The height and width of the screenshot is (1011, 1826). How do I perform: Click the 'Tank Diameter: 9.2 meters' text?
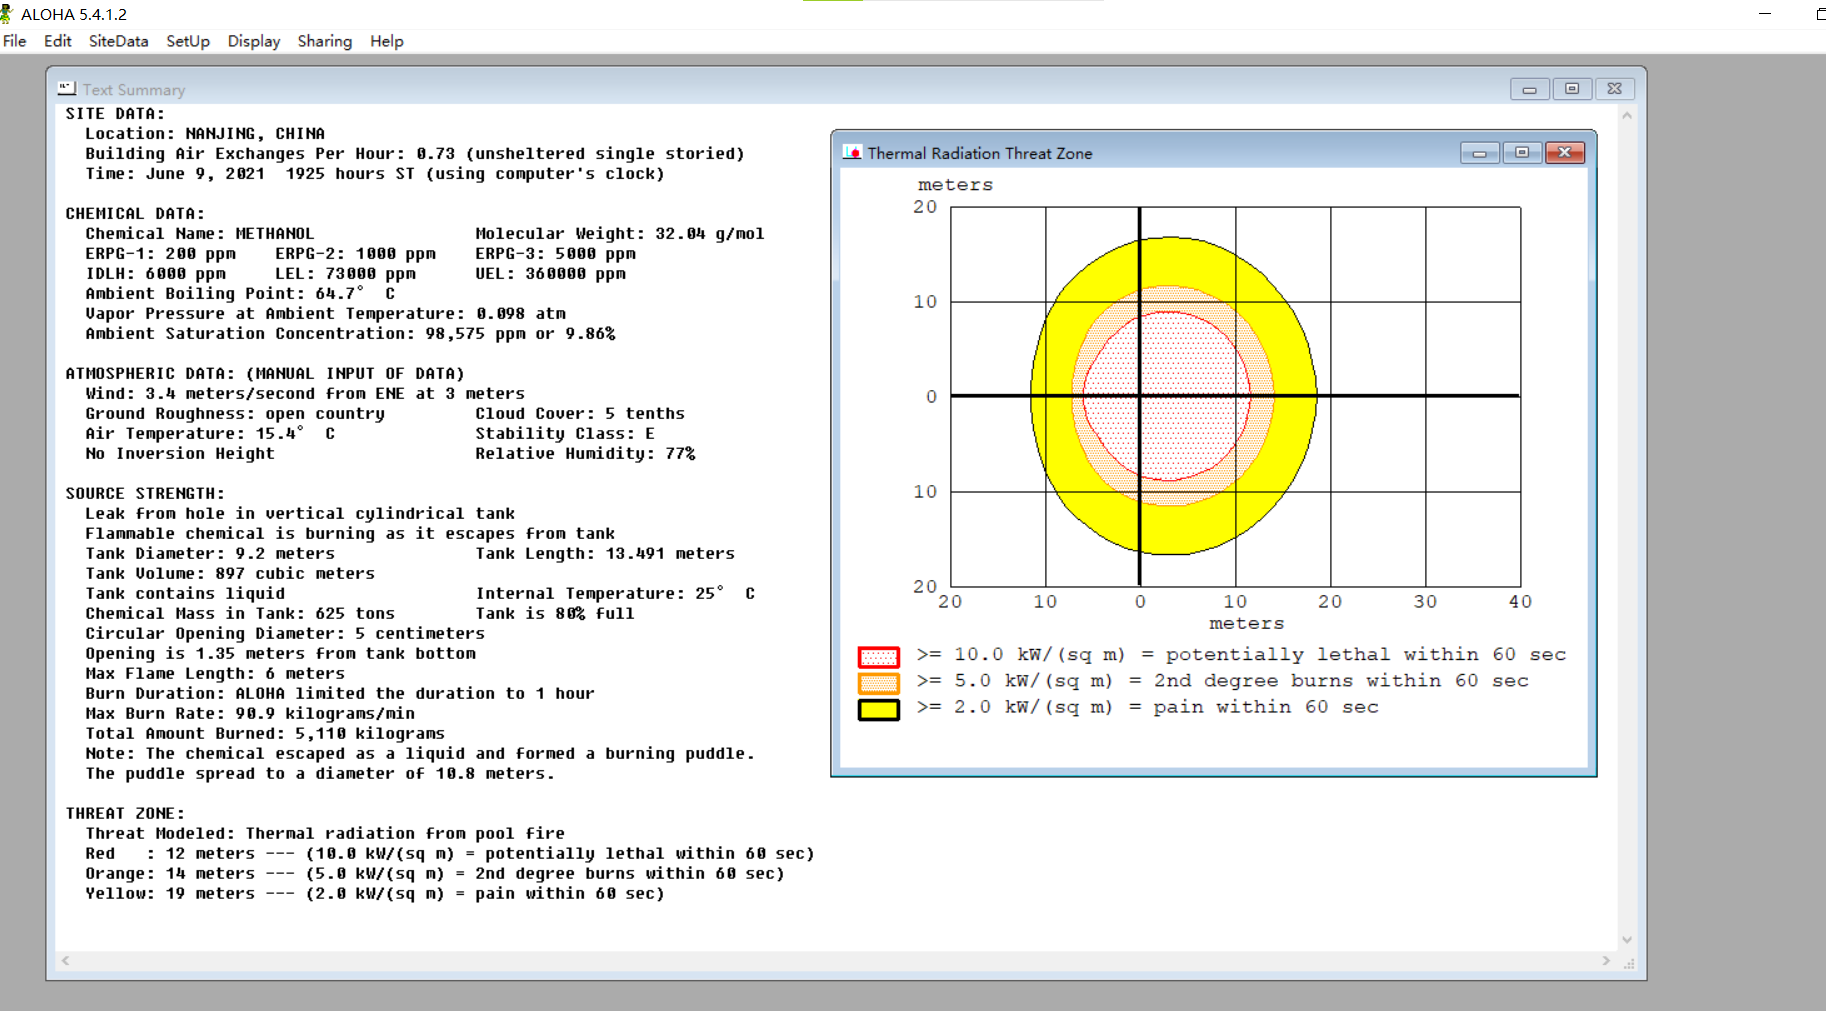210,554
